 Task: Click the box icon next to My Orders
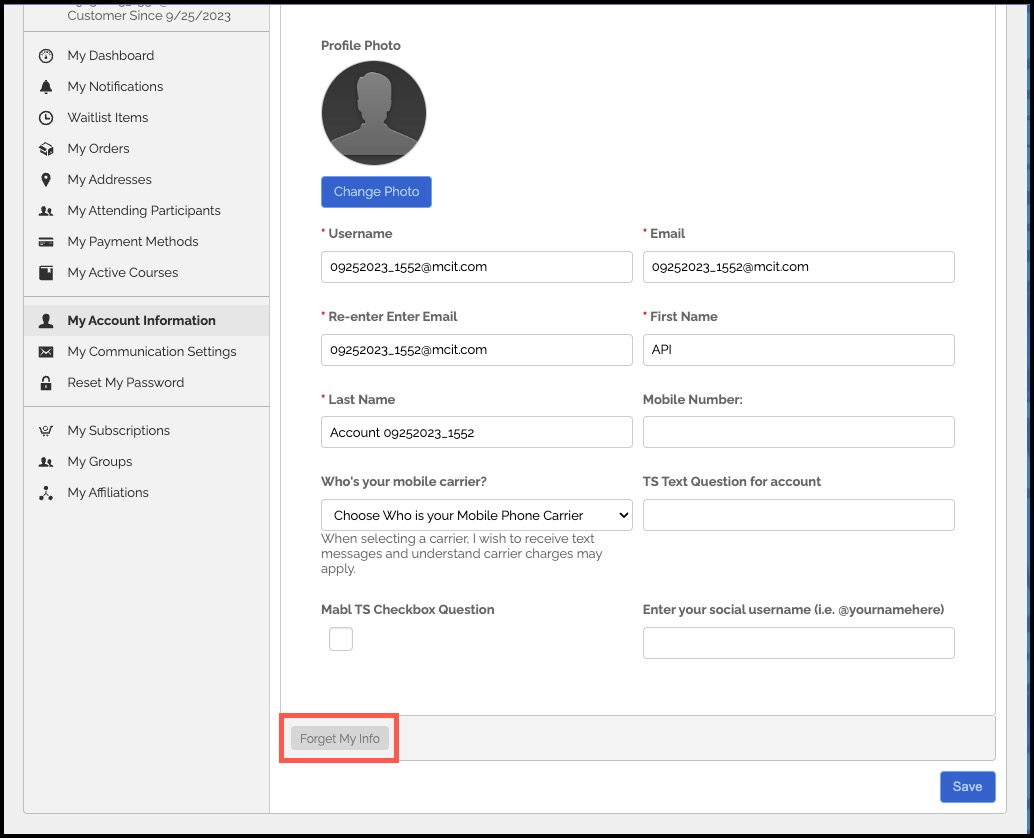46,149
